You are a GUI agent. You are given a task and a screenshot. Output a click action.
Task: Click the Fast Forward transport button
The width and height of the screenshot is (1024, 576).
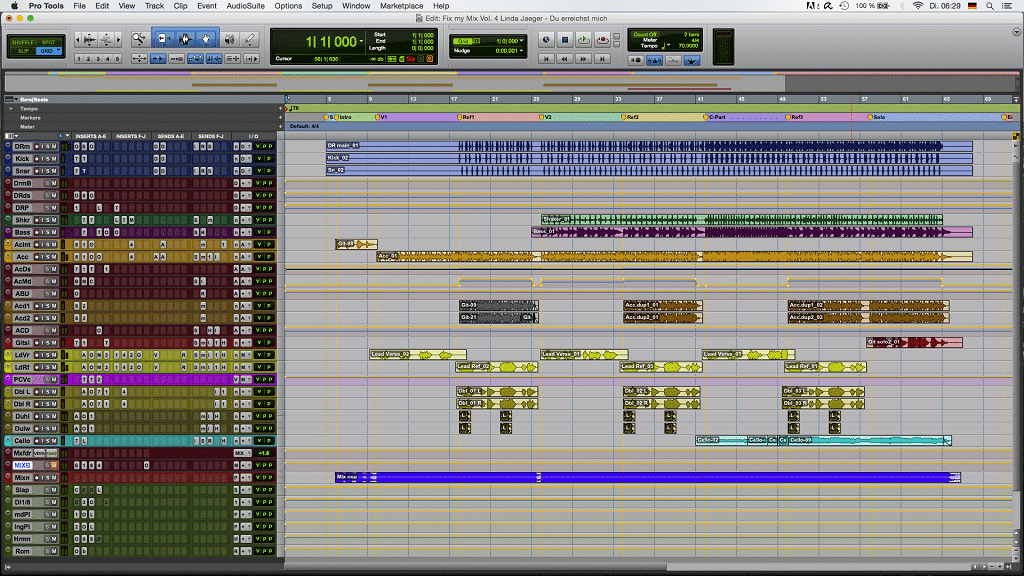tap(583, 59)
